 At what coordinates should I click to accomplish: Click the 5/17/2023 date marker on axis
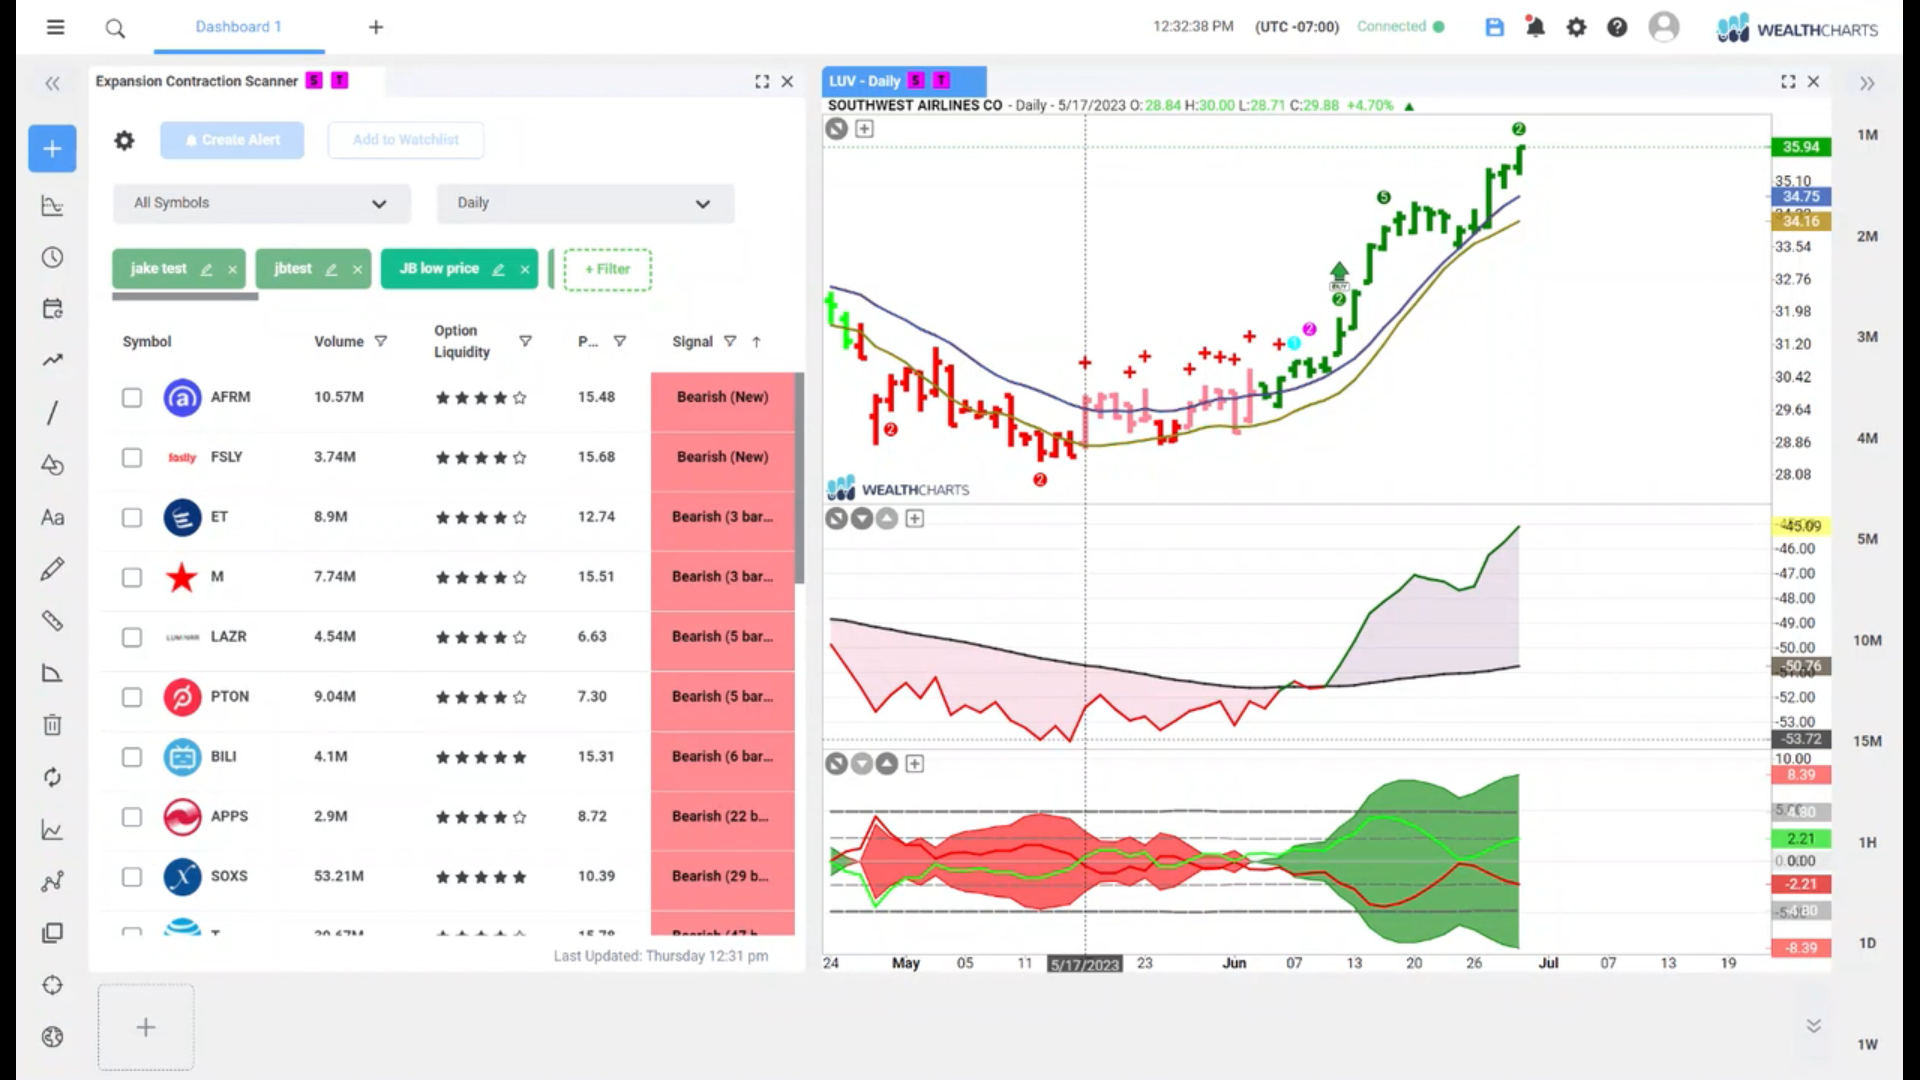pyautogui.click(x=1085, y=964)
